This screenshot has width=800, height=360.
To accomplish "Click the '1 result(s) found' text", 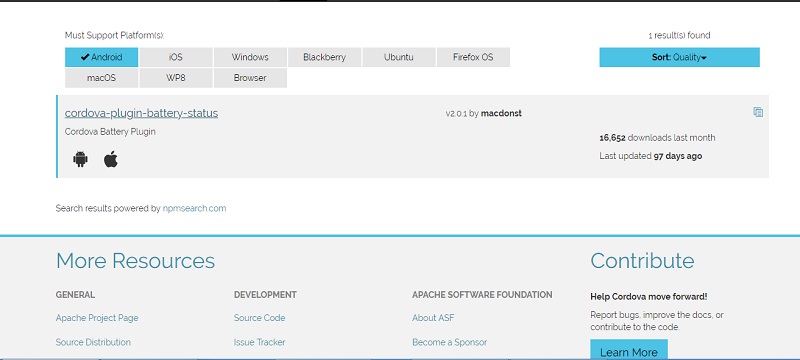I will 679,35.
